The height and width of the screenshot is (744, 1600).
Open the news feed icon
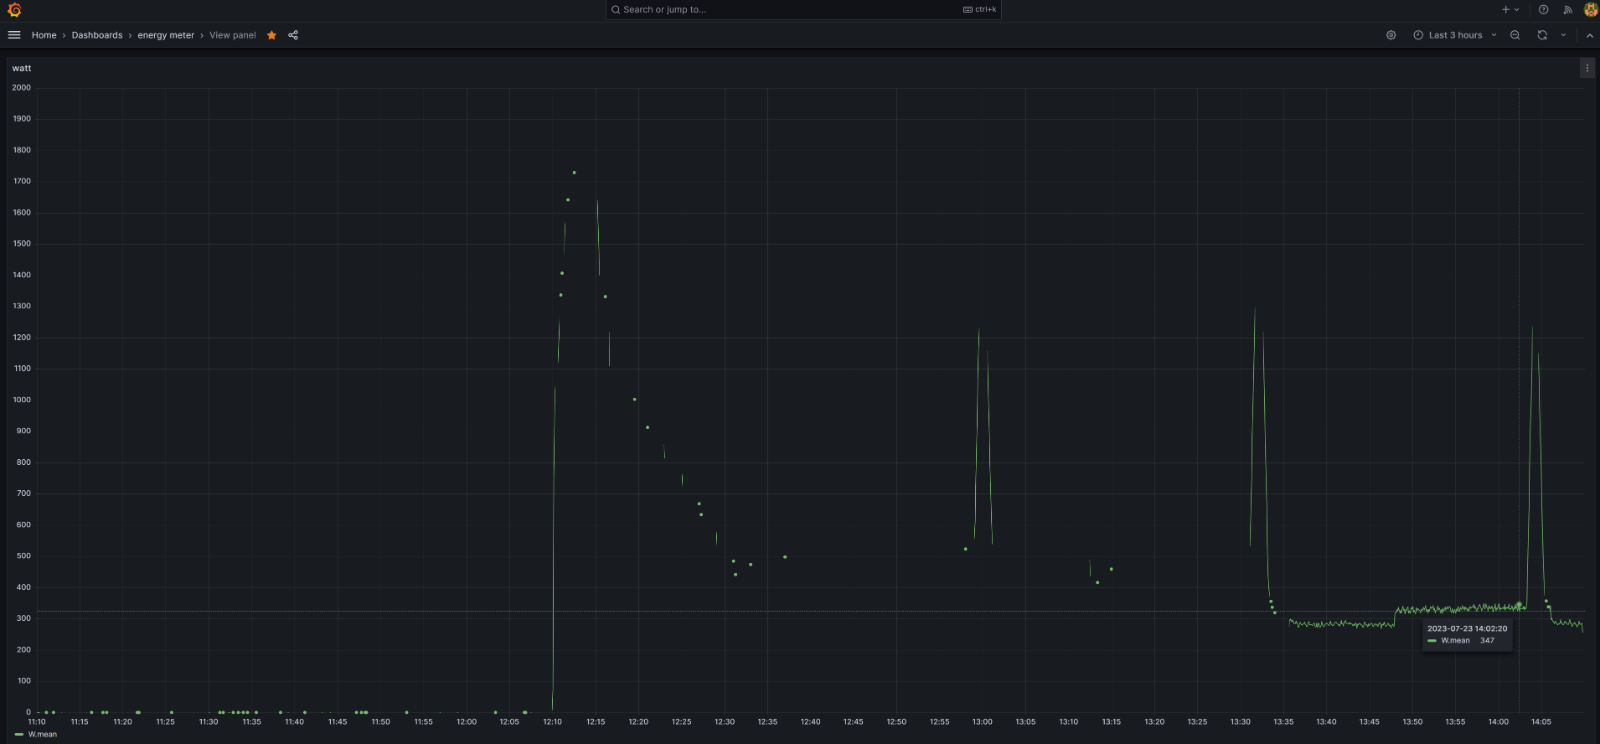click(x=1567, y=10)
